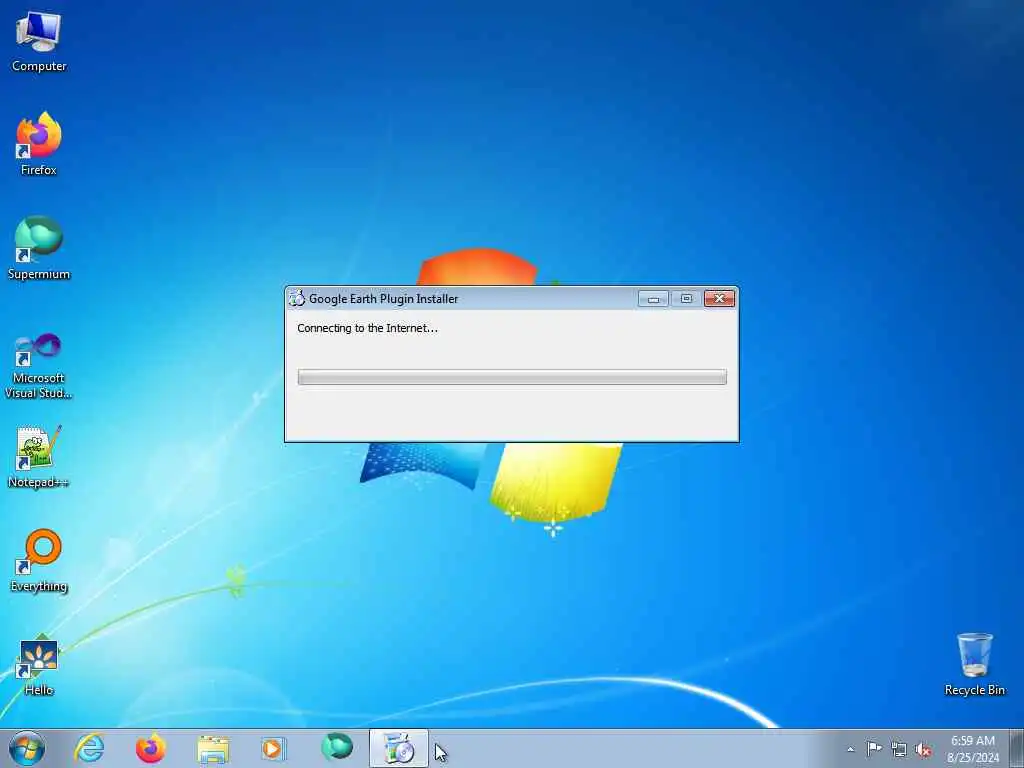The image size is (1024, 768).
Task: Click the Show Desktop strip
Action: pyautogui.click(x=1017, y=748)
